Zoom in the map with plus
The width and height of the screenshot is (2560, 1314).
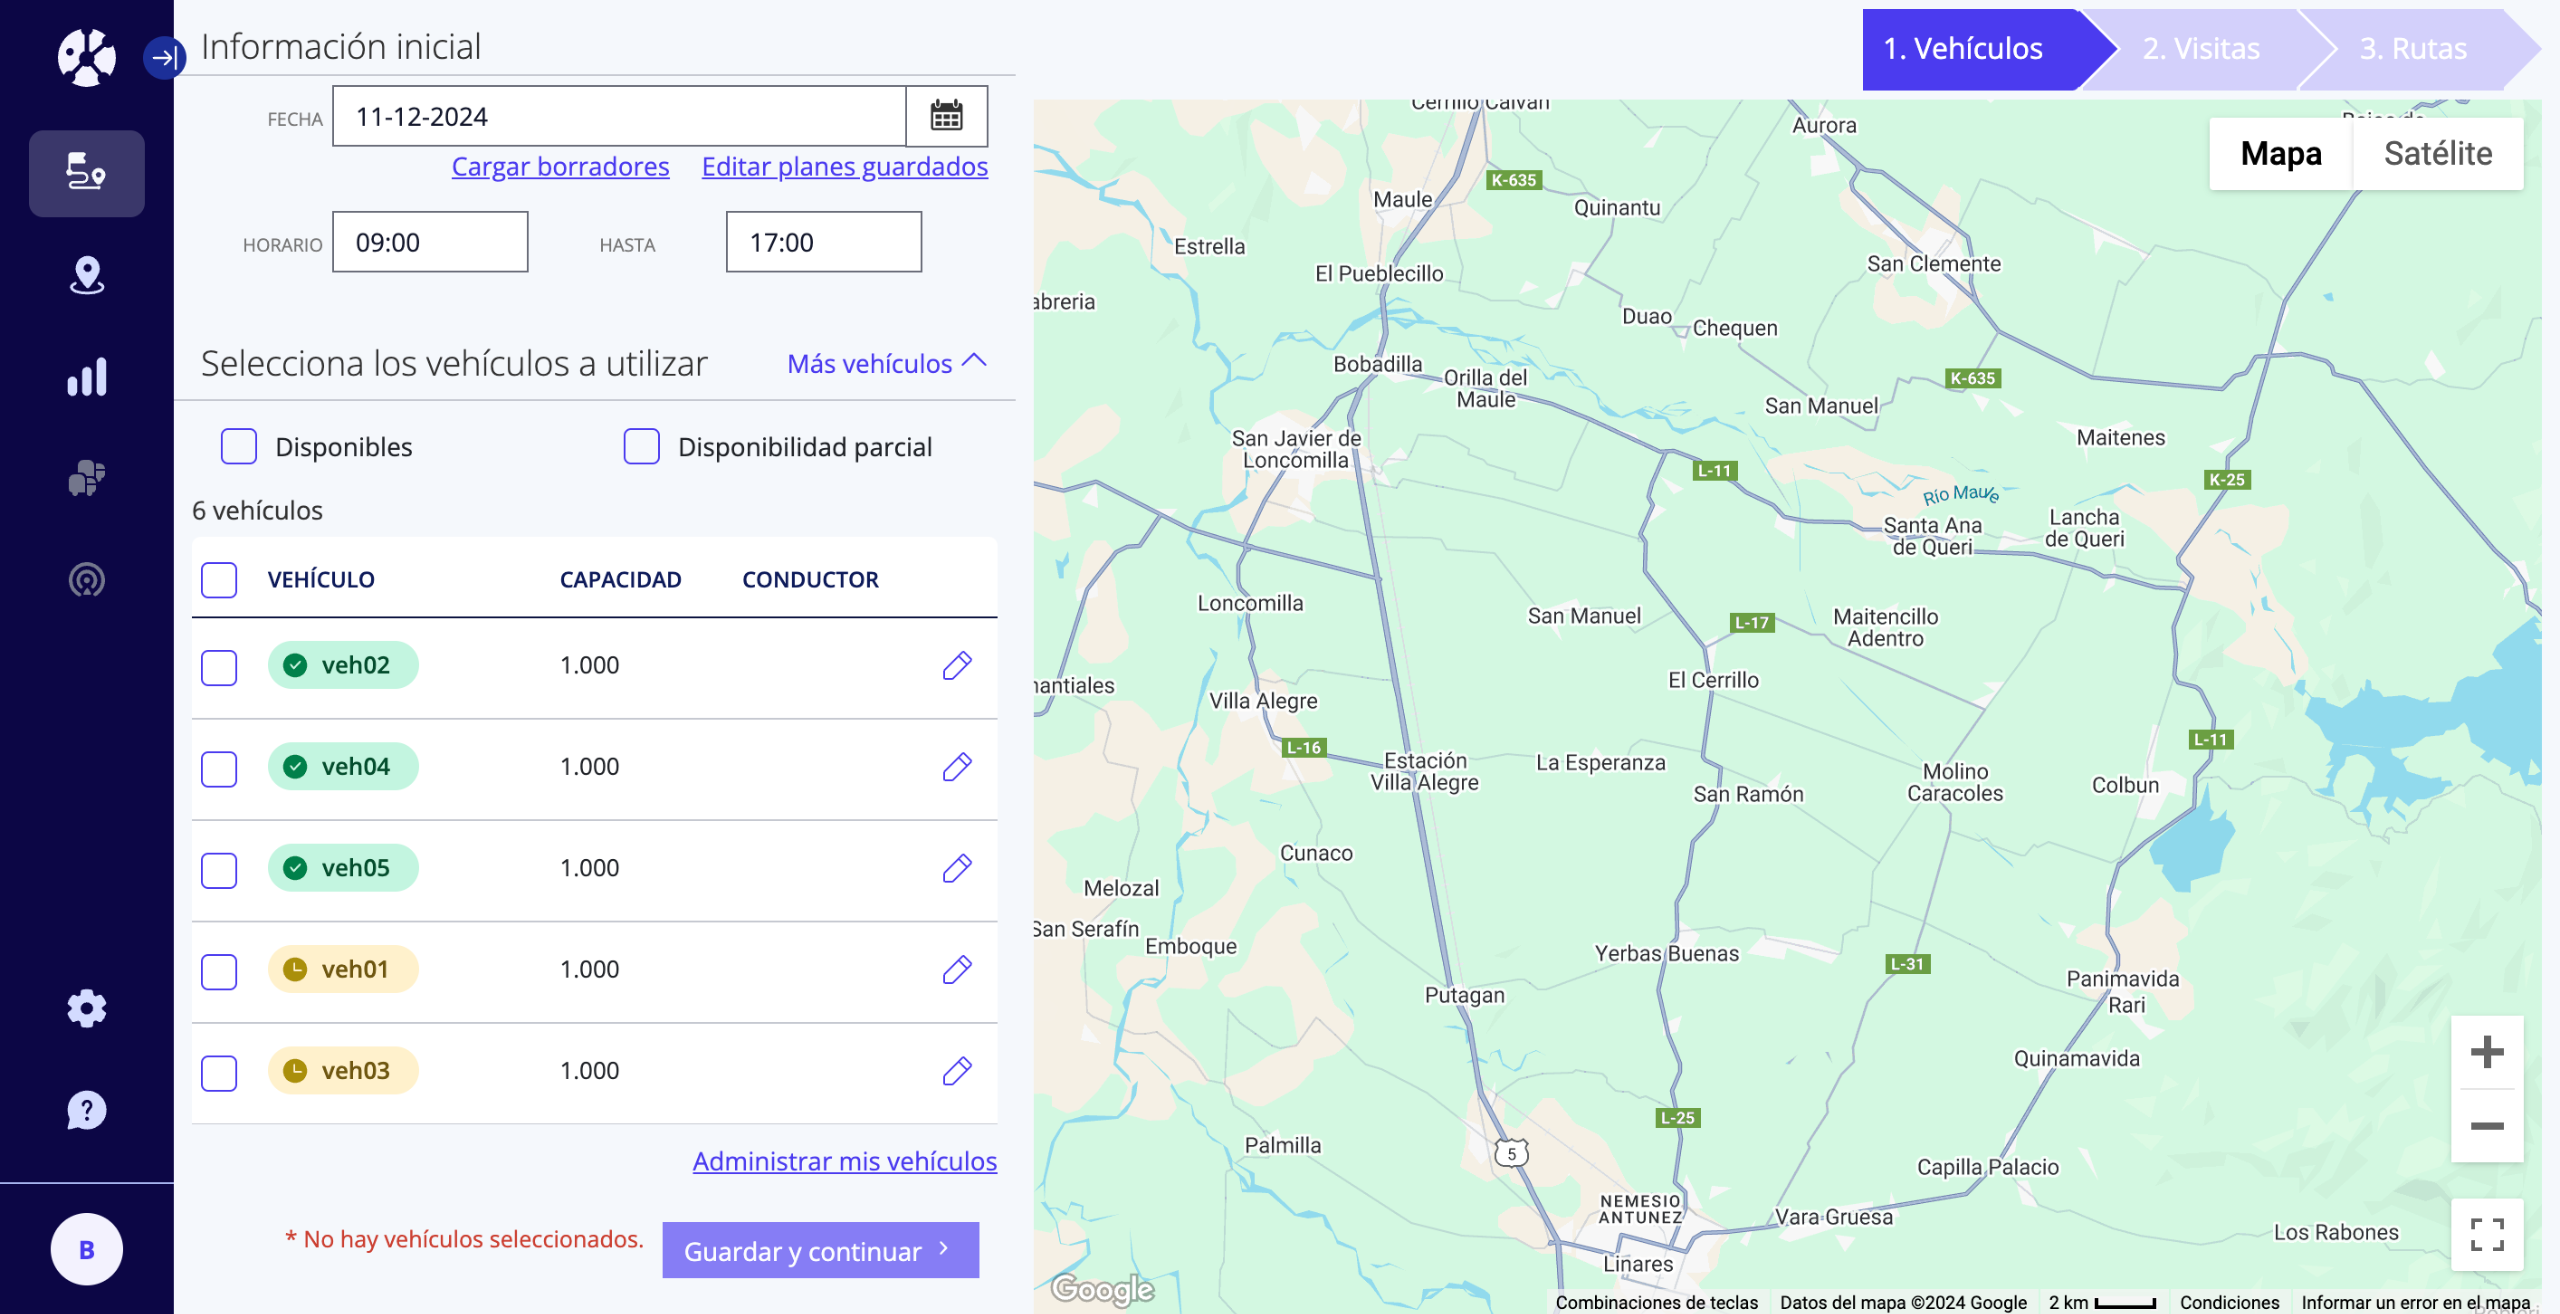(2486, 1052)
